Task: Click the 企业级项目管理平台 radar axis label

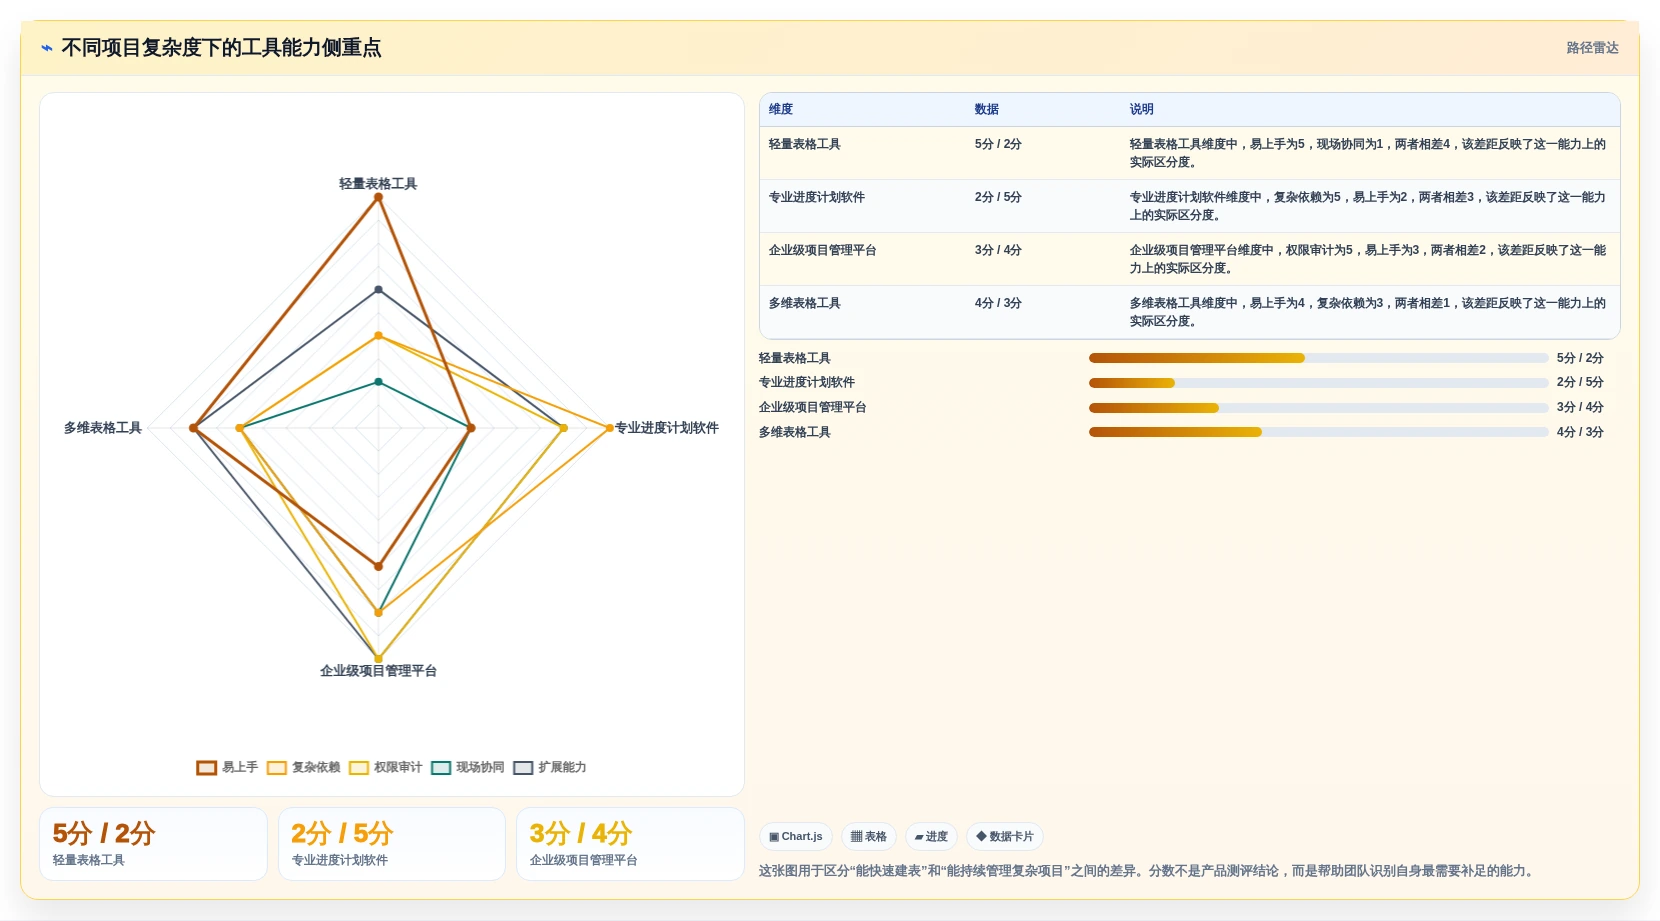Action: [x=378, y=671]
